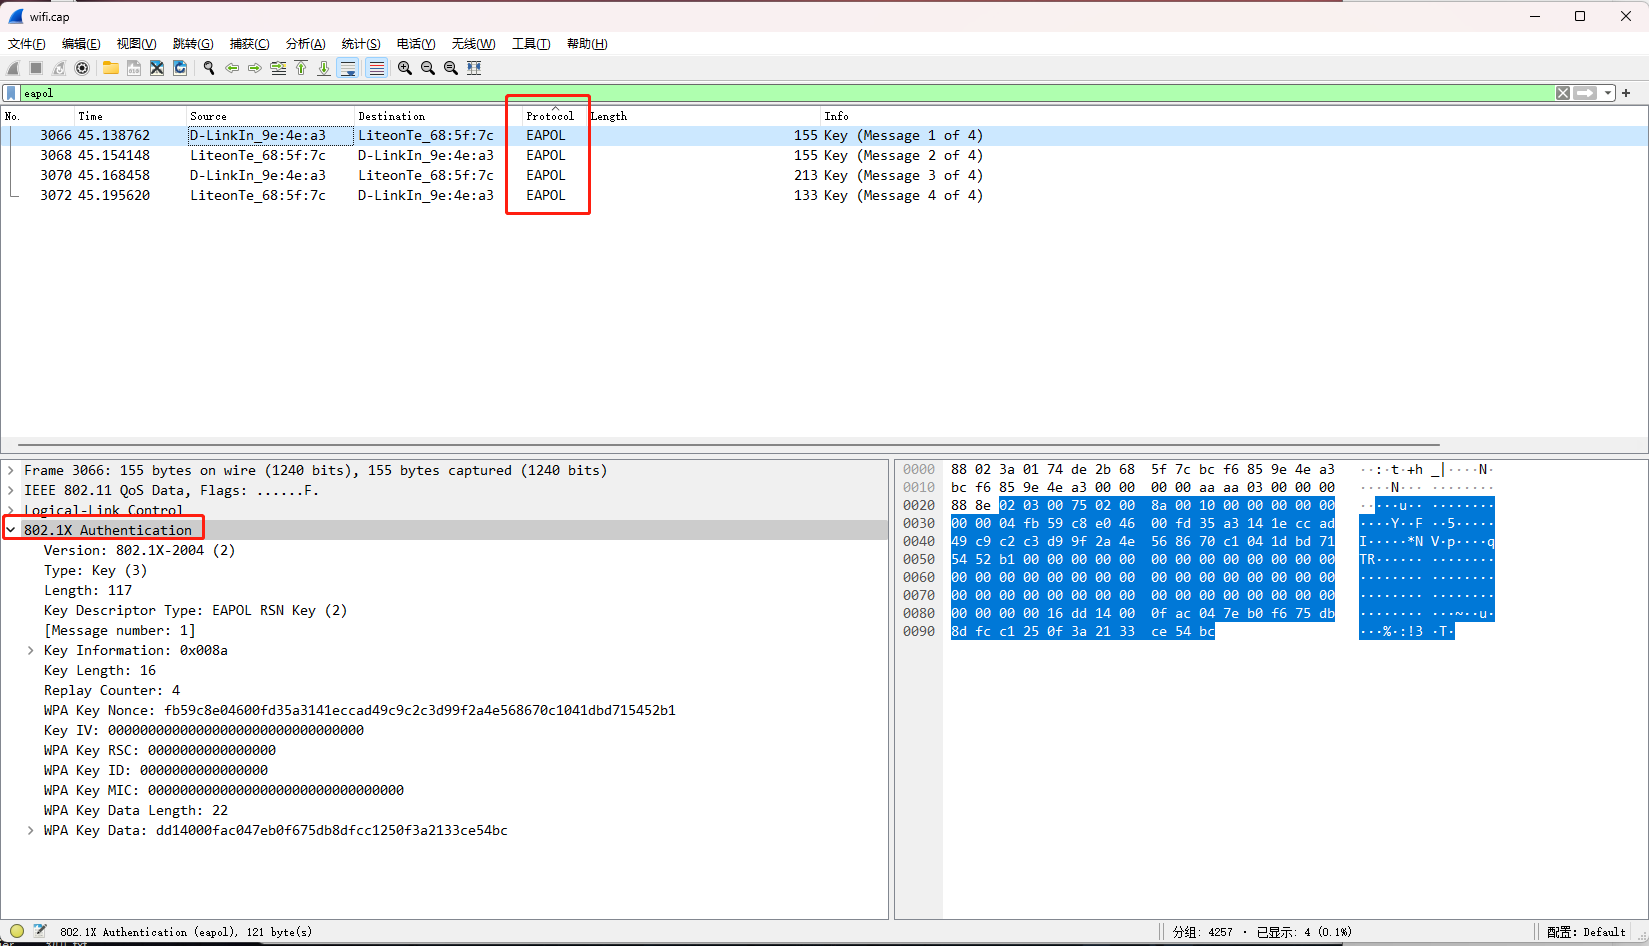The width and height of the screenshot is (1649, 946).
Task: Click the packet list horizontal scrollbar
Action: point(728,445)
